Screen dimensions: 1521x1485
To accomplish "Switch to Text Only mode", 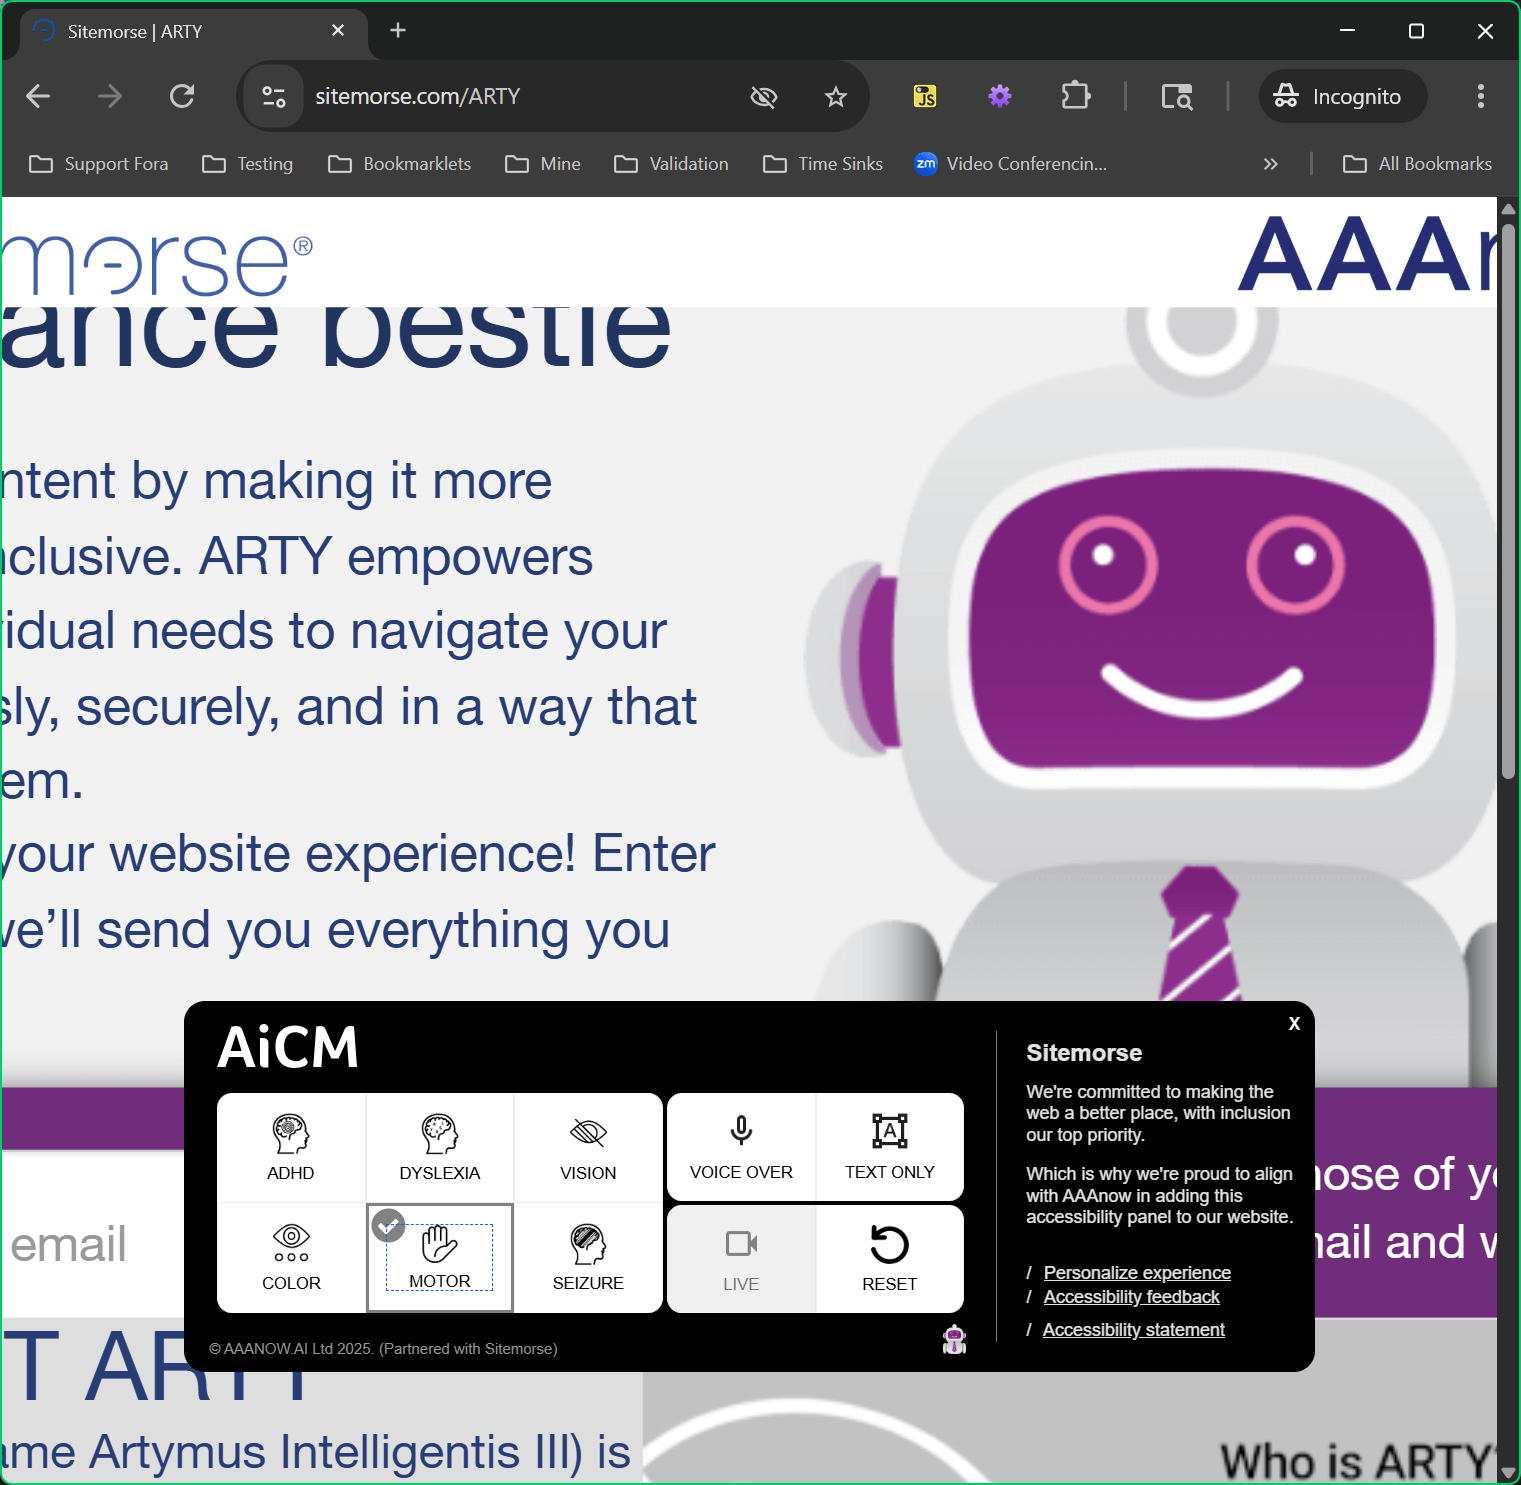I will (x=890, y=1147).
